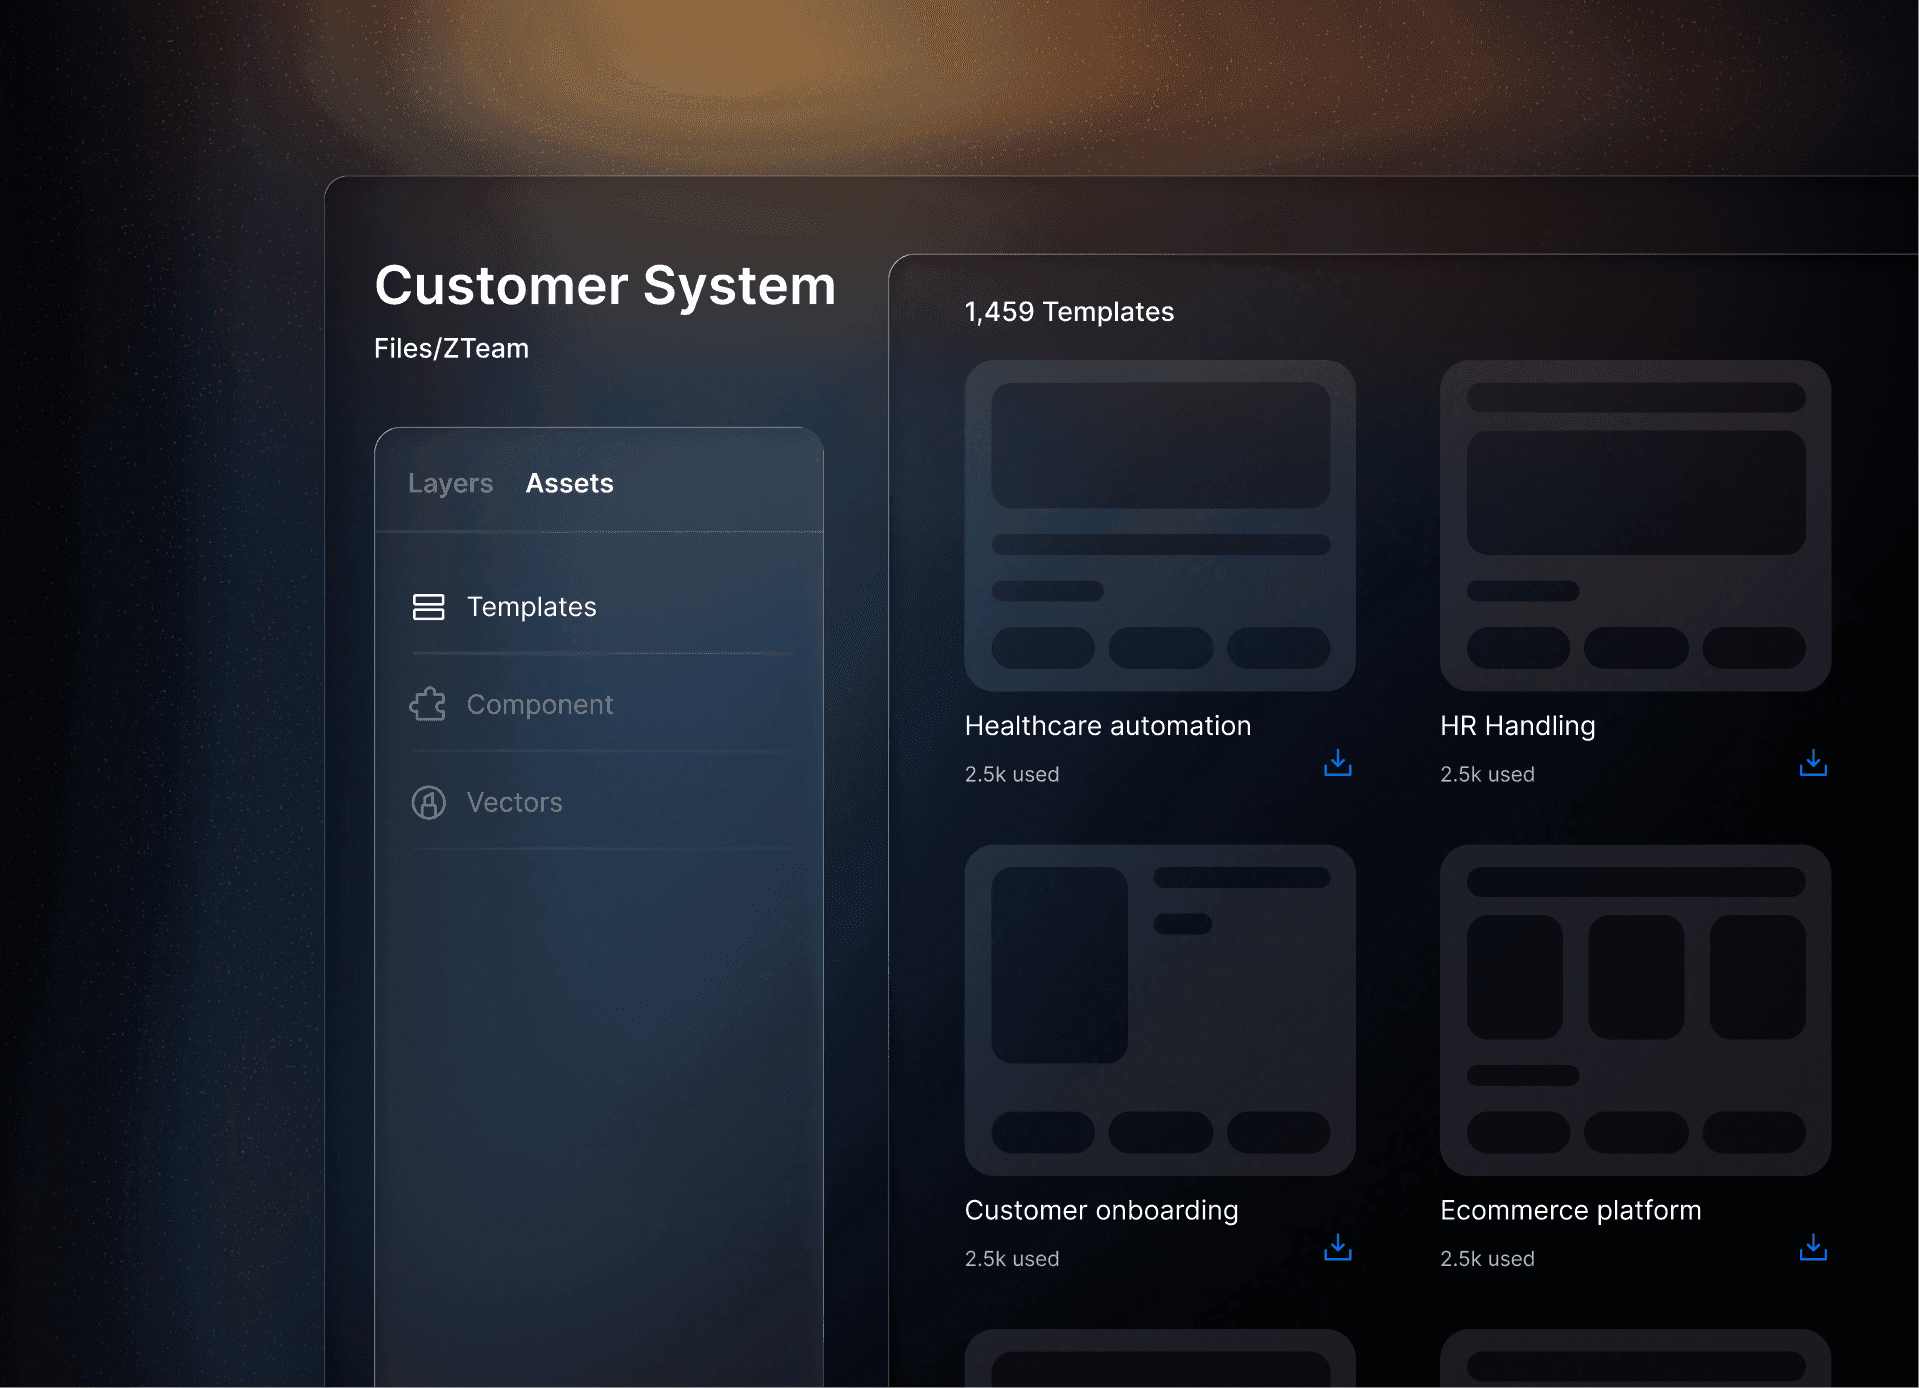Open Templates section icon in sidebar
1919x1388 pixels.
pyautogui.click(x=428, y=607)
